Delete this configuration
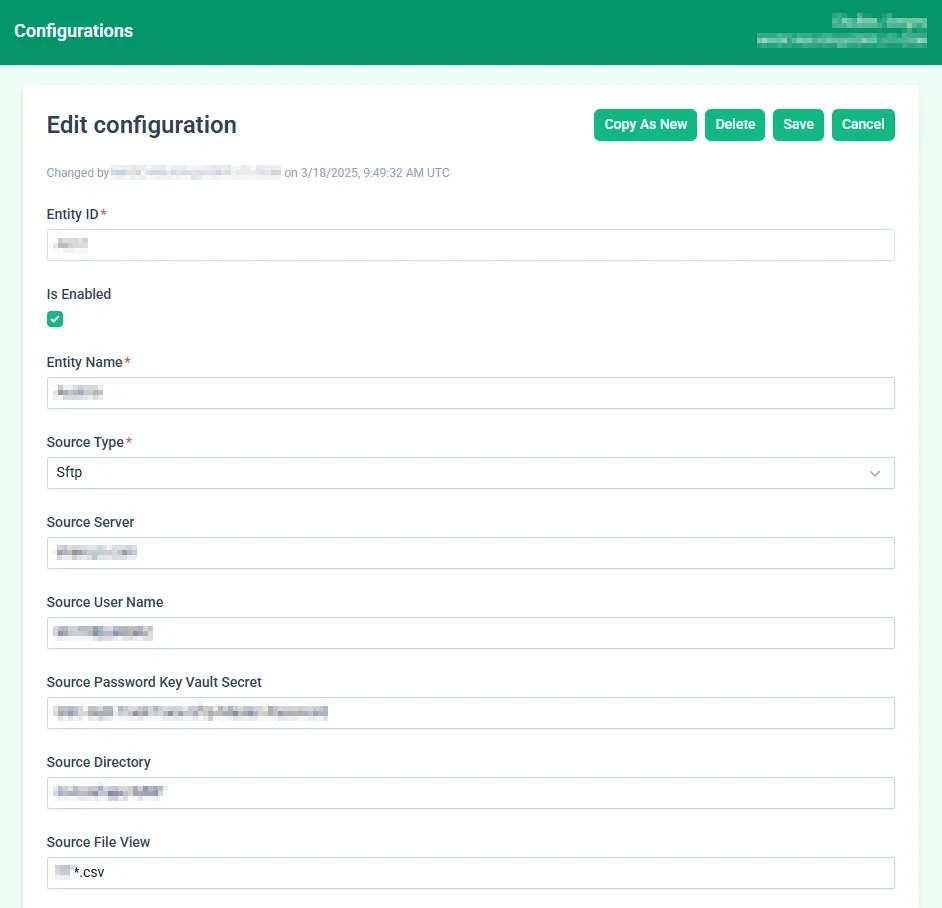The width and height of the screenshot is (942, 908). coord(735,125)
